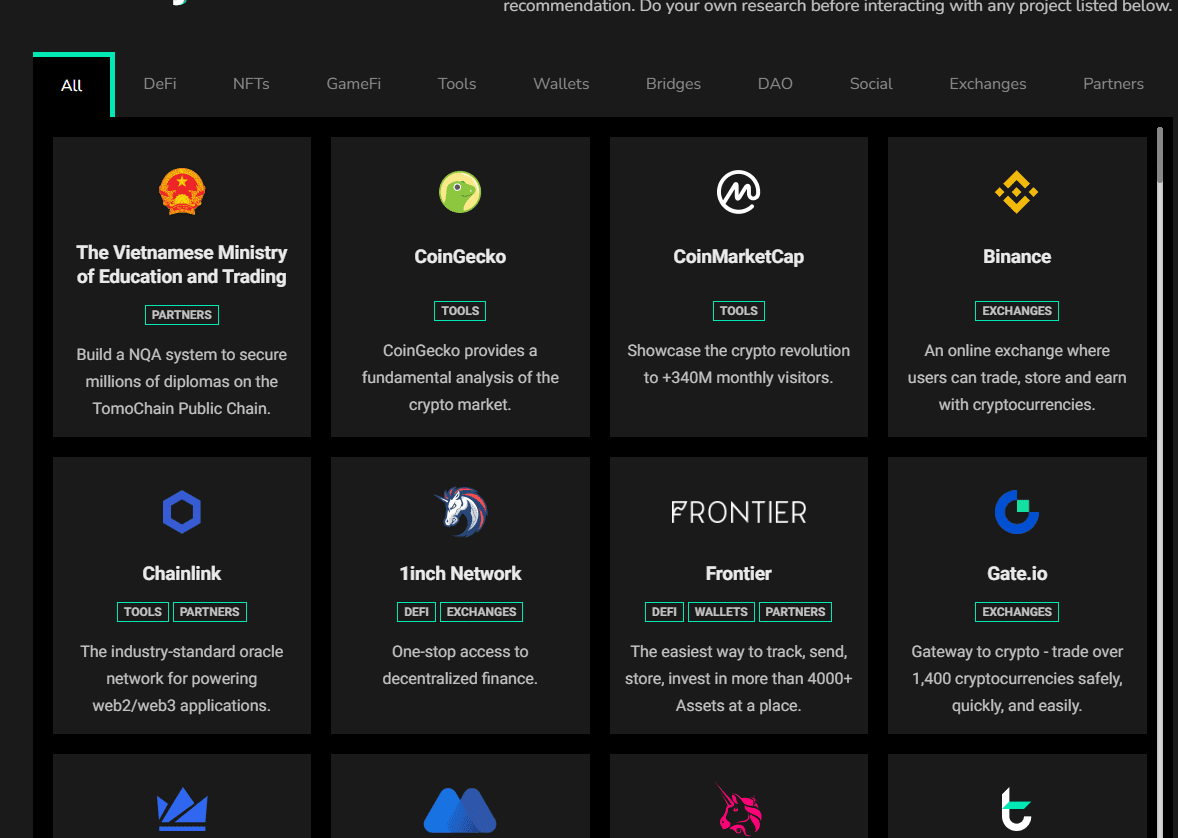Click the blue double-mountain logo
The image size is (1178, 838).
[460, 810]
